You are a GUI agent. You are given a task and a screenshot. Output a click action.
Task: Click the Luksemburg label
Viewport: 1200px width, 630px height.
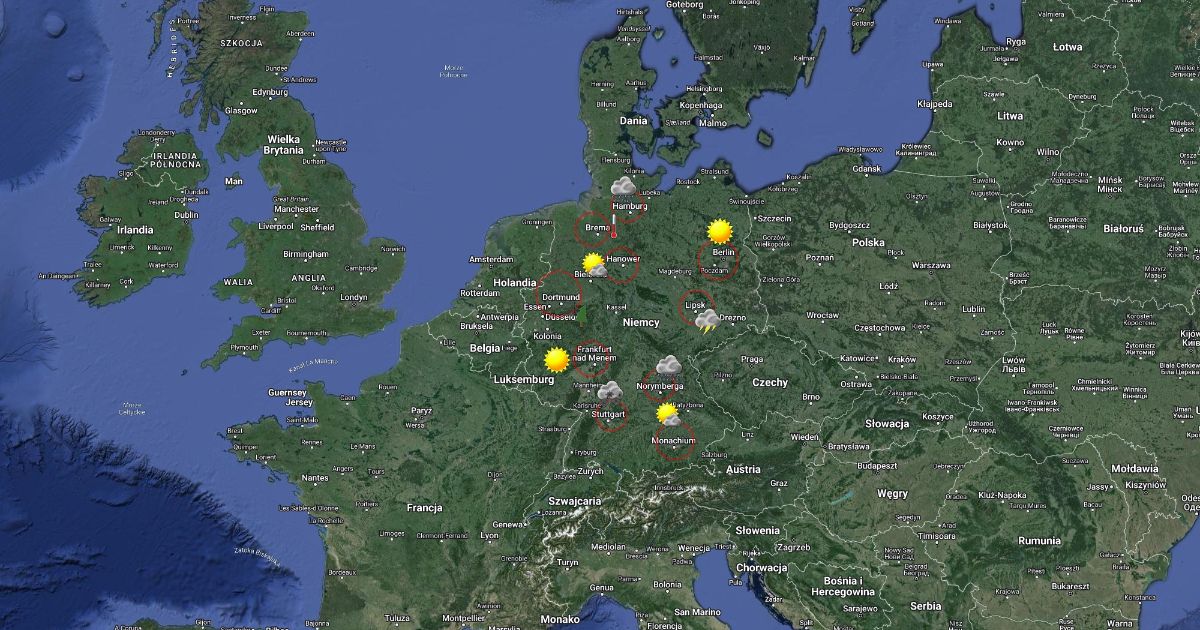coord(523,380)
